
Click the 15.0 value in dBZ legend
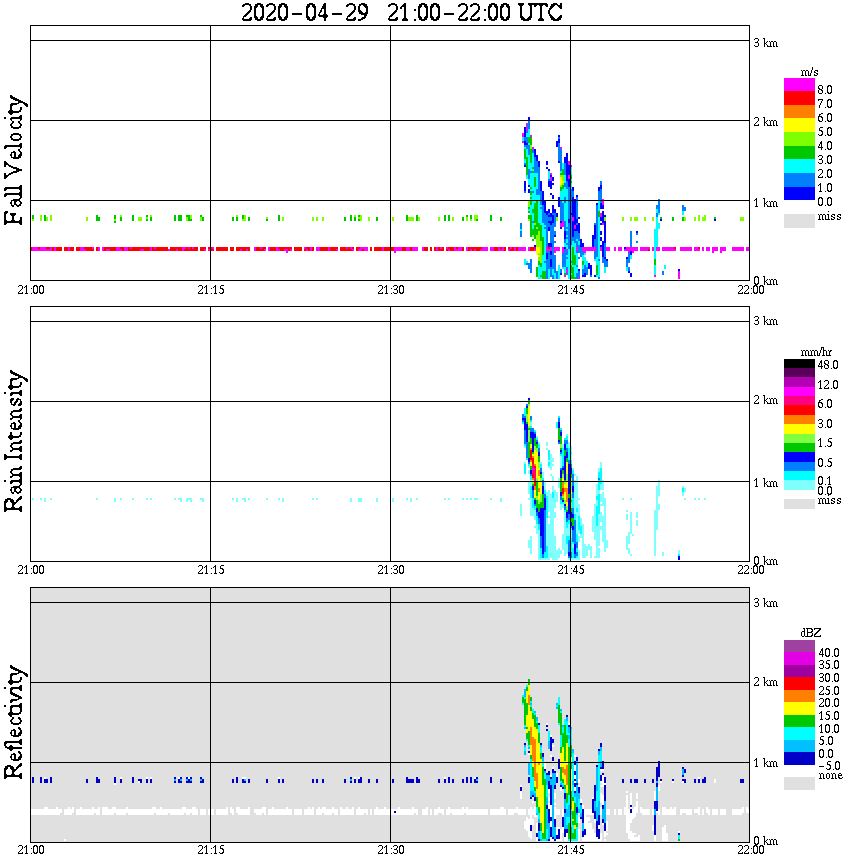pyautogui.click(x=829, y=716)
